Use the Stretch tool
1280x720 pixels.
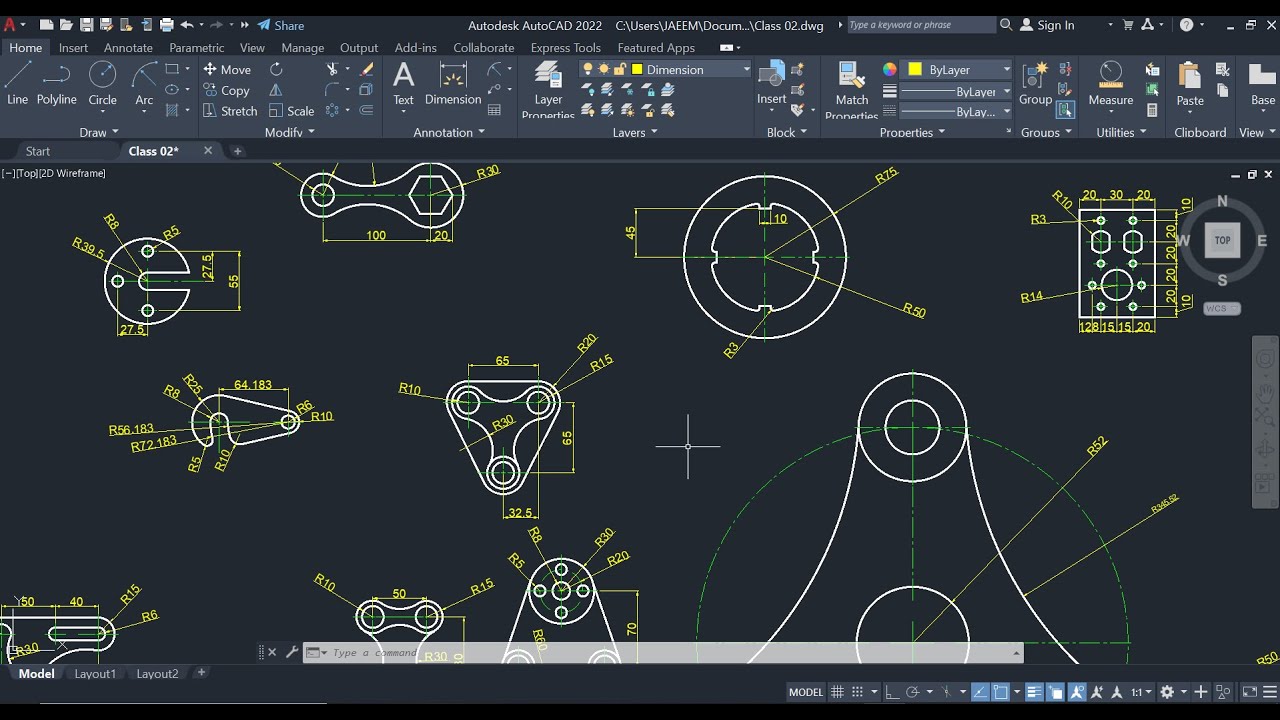click(230, 111)
